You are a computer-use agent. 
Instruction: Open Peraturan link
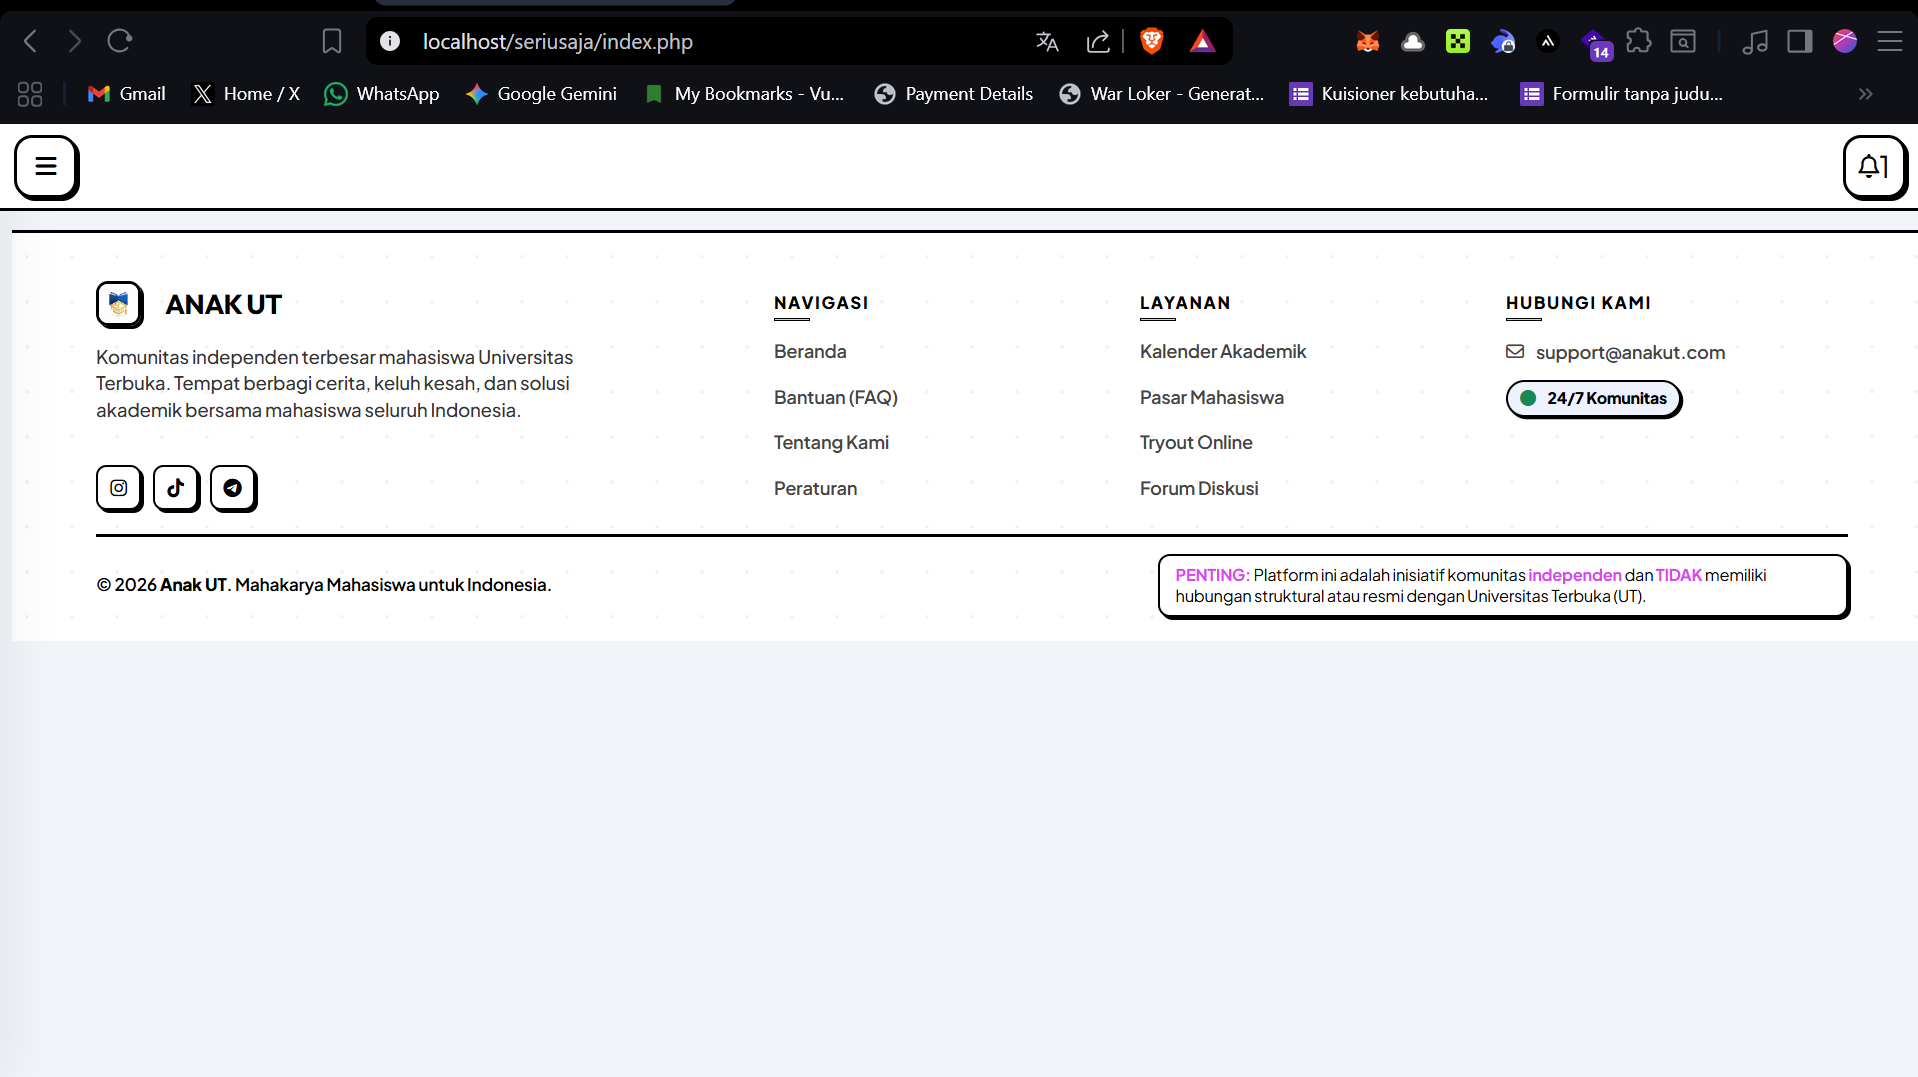pos(815,489)
